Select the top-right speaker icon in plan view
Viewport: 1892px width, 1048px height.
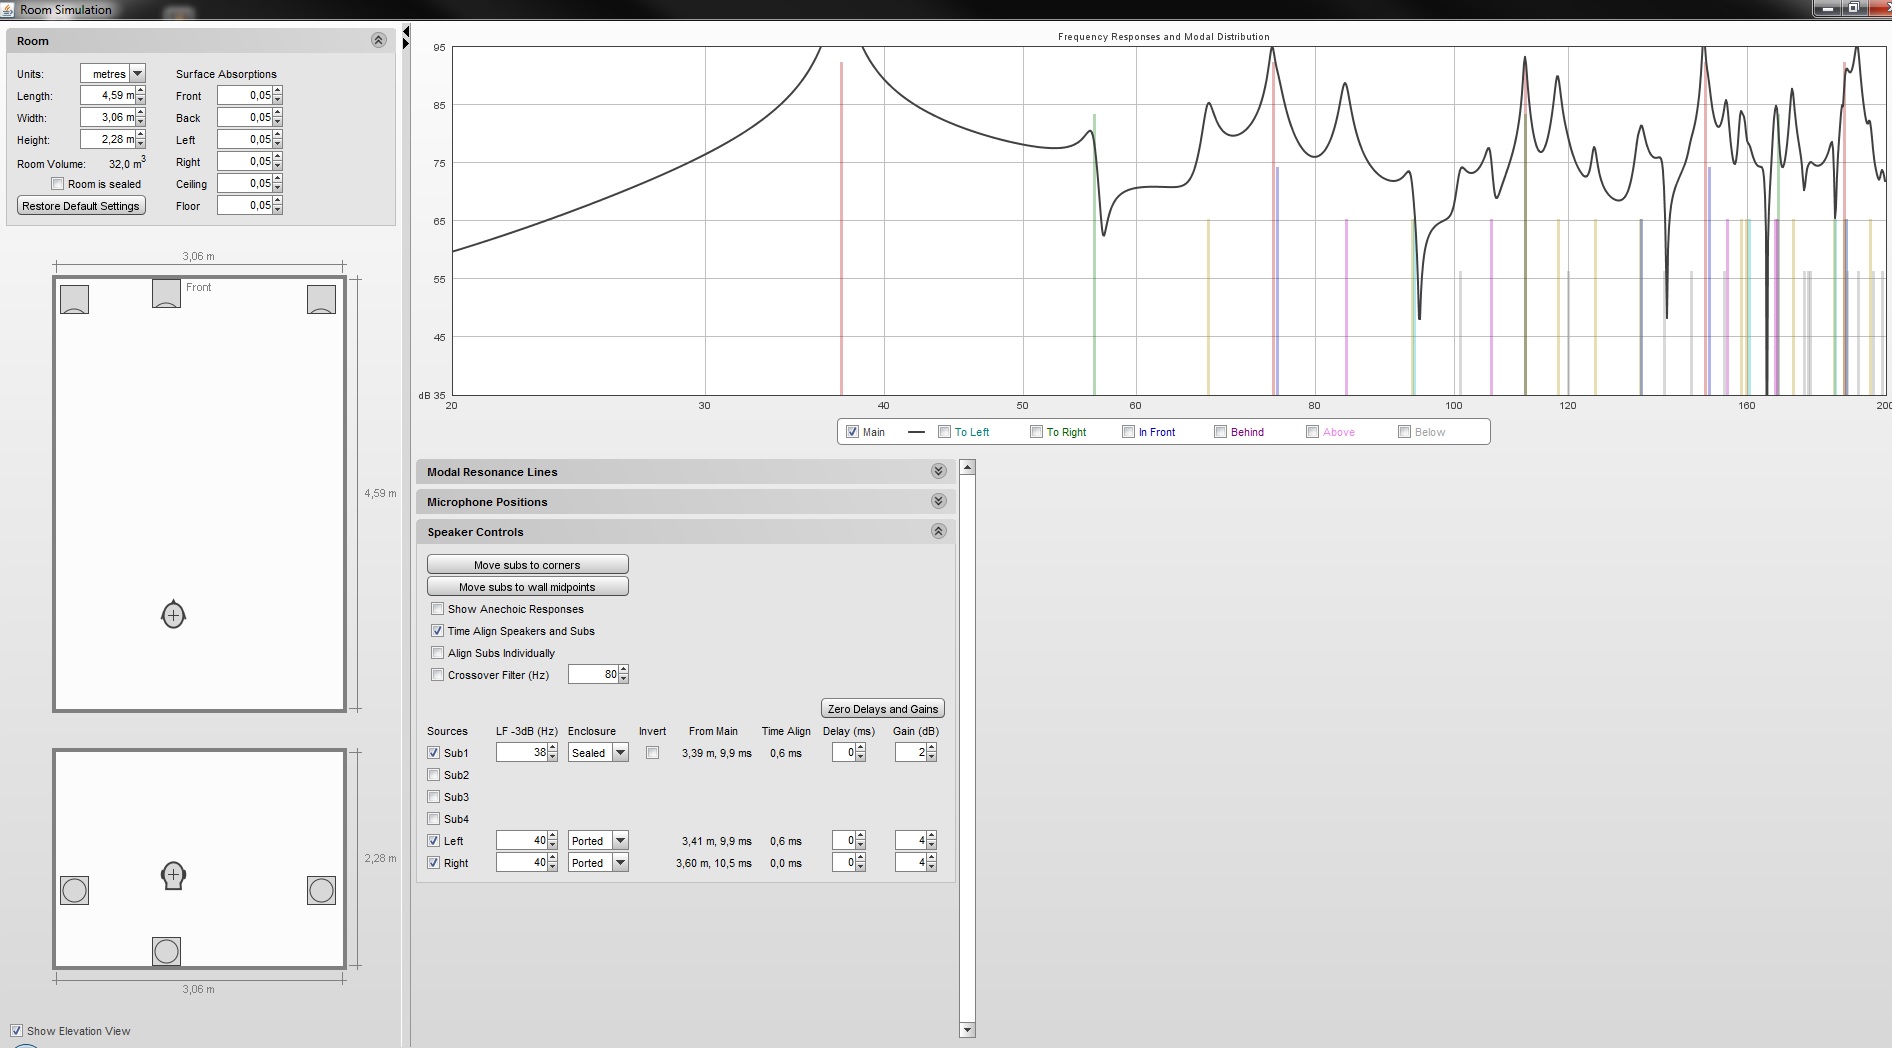click(x=321, y=299)
